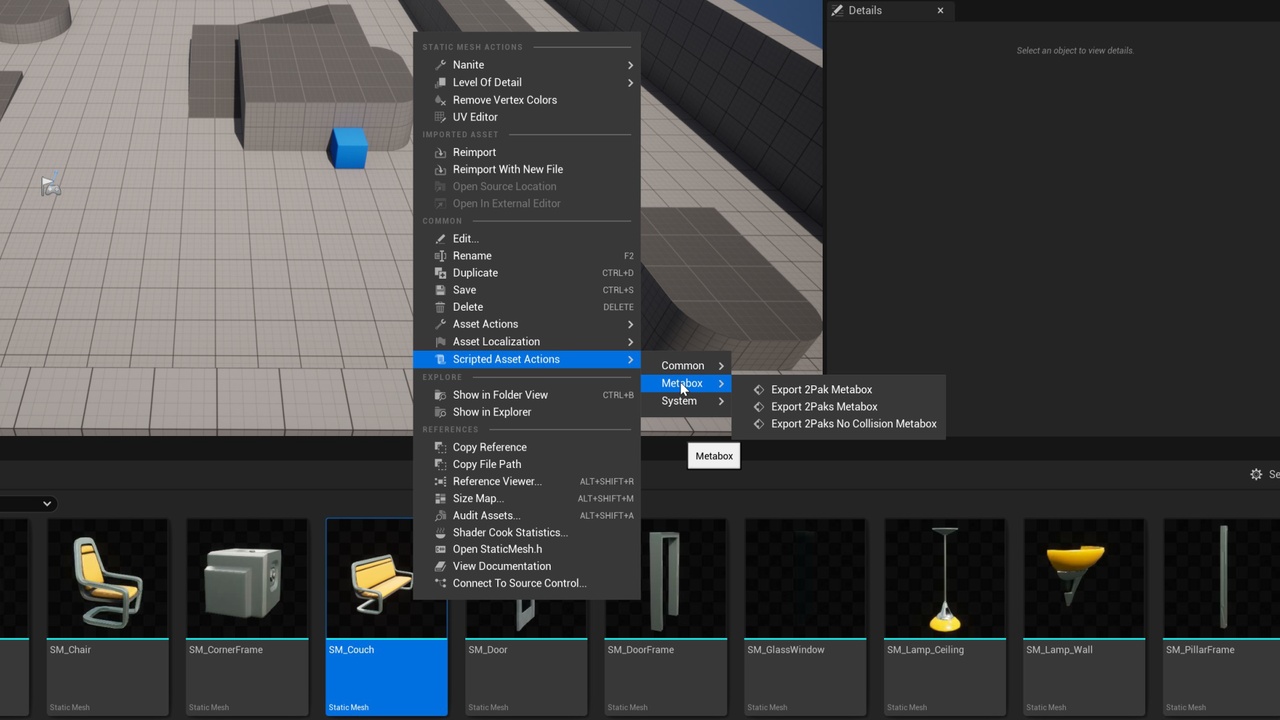This screenshot has height=720, width=1280.
Task: Click the Save disk icon
Action: 440,290
